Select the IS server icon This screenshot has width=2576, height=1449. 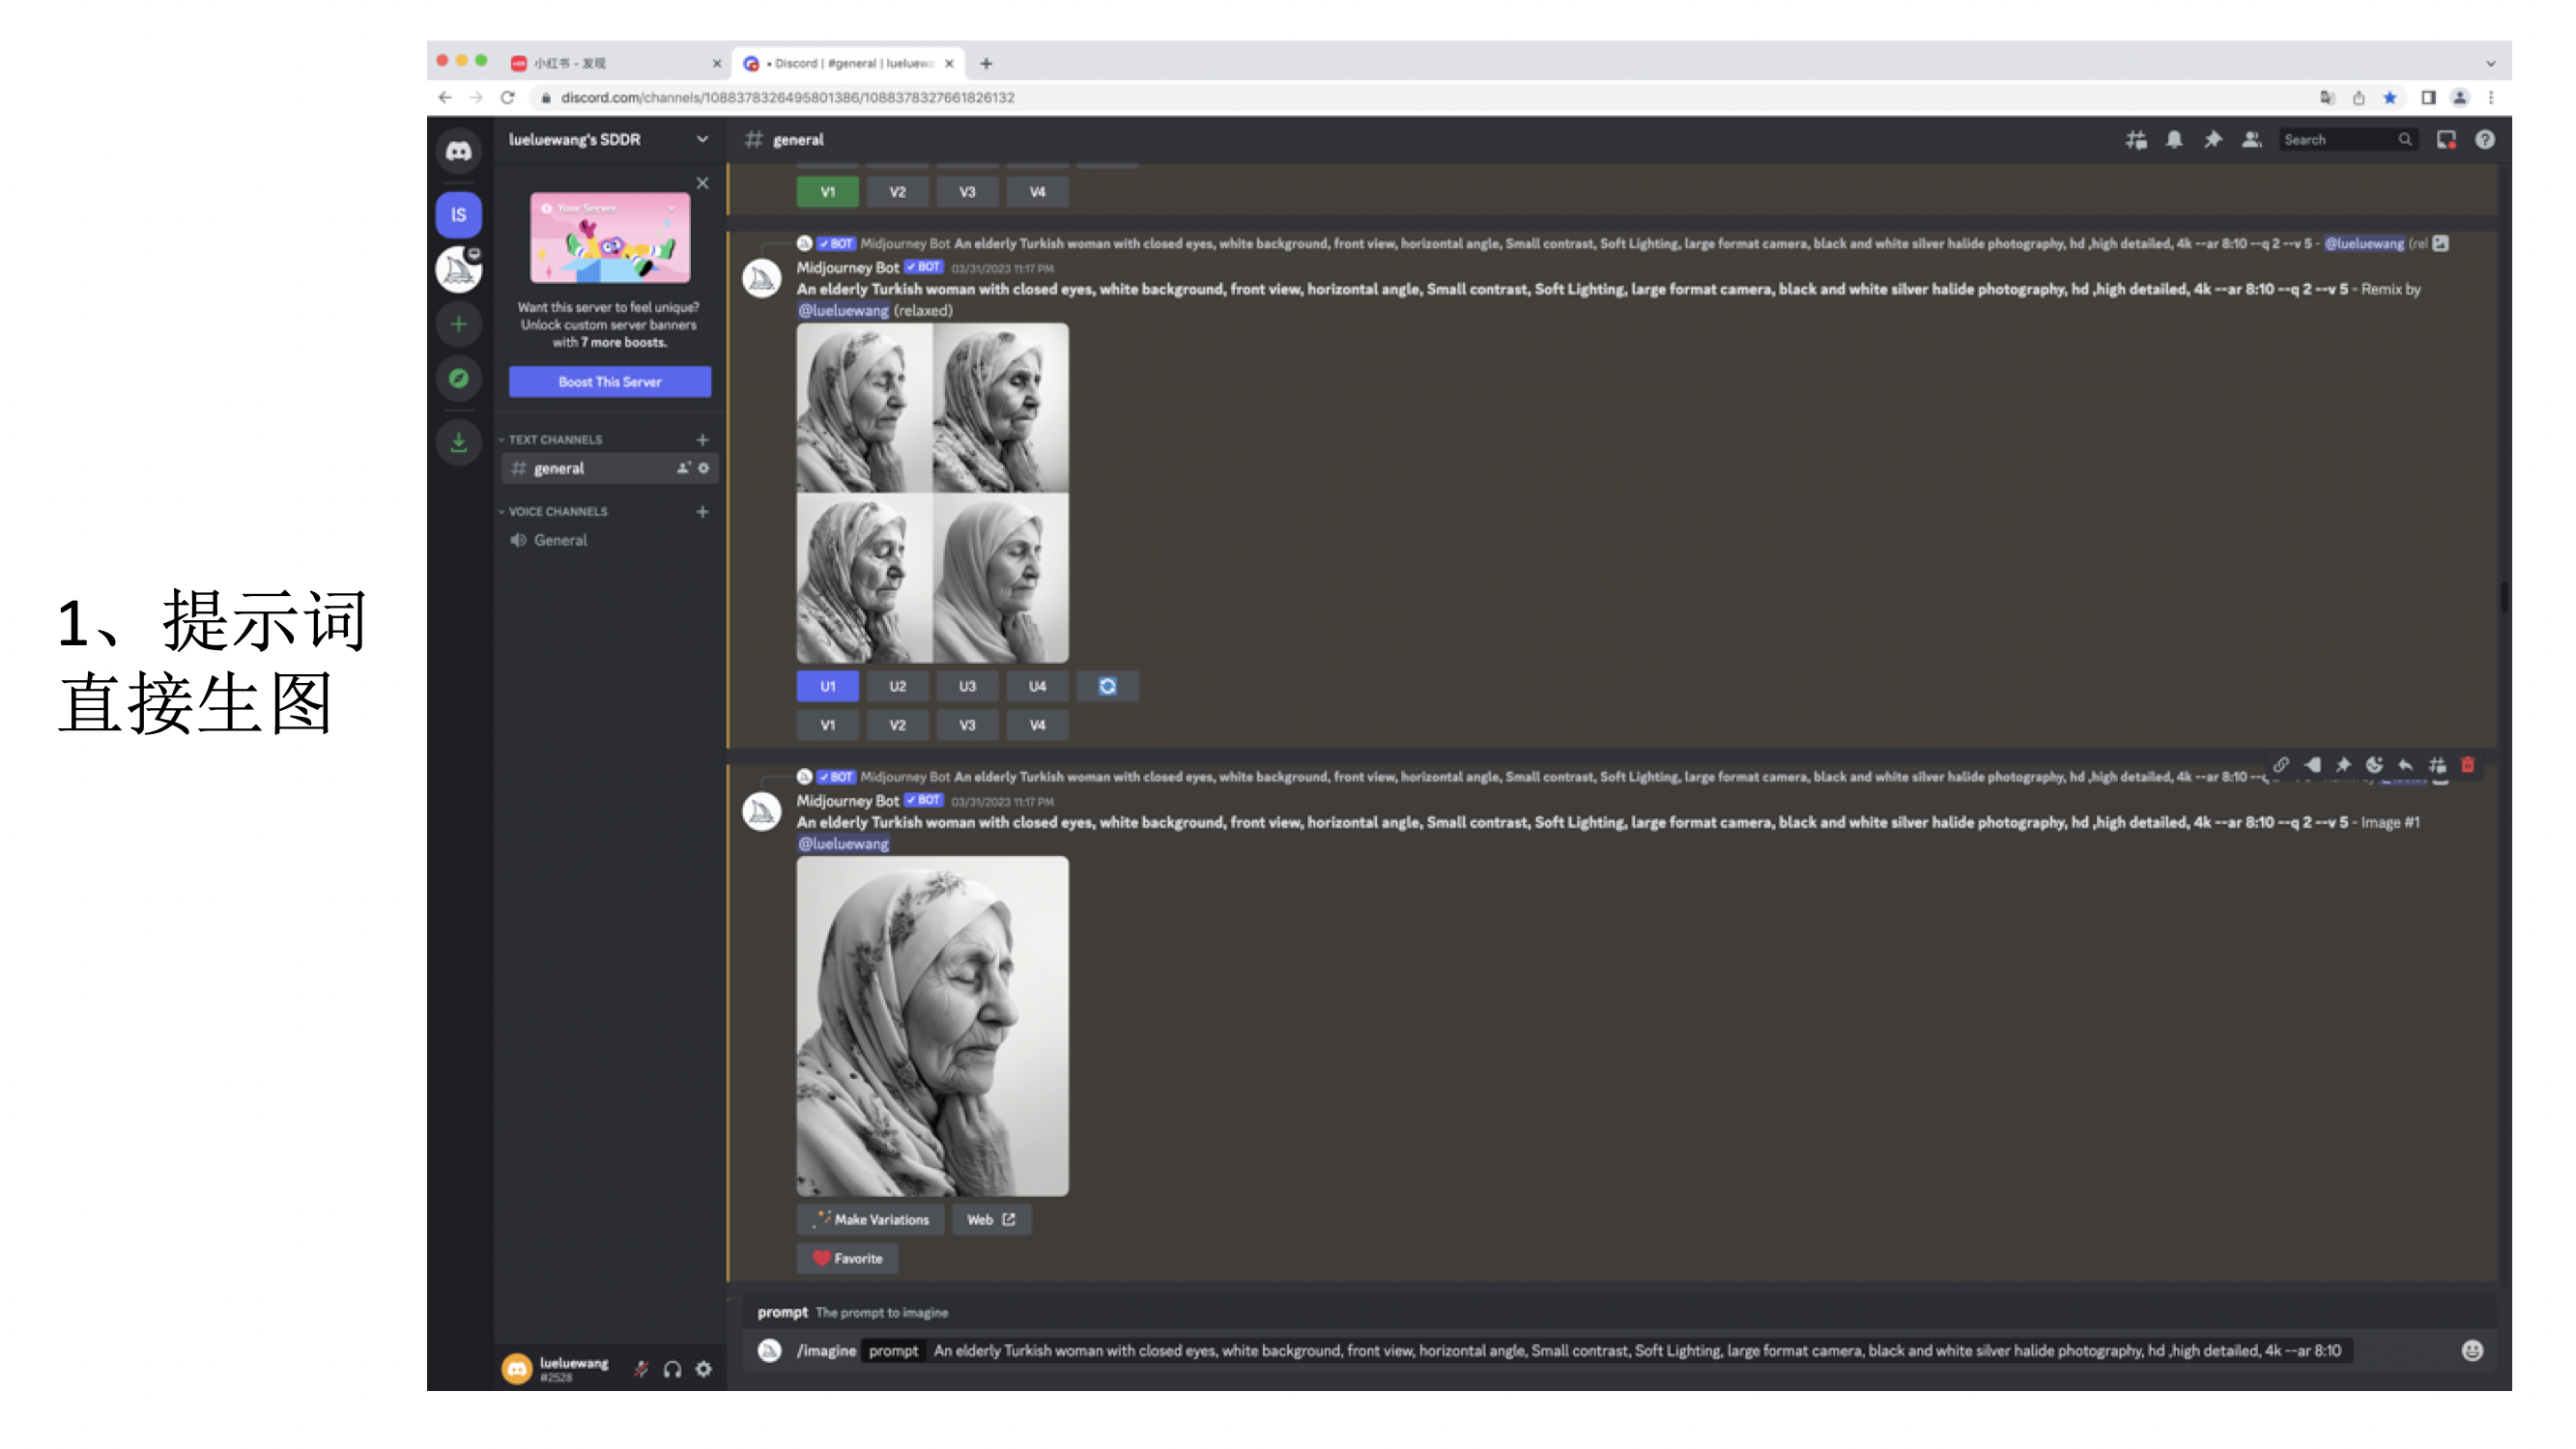(x=458, y=214)
